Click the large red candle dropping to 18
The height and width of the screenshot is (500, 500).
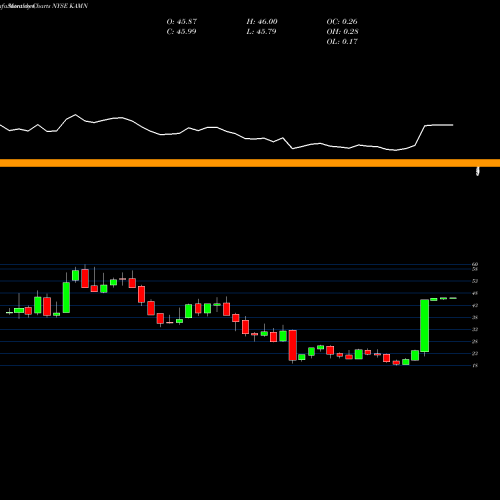[293, 345]
